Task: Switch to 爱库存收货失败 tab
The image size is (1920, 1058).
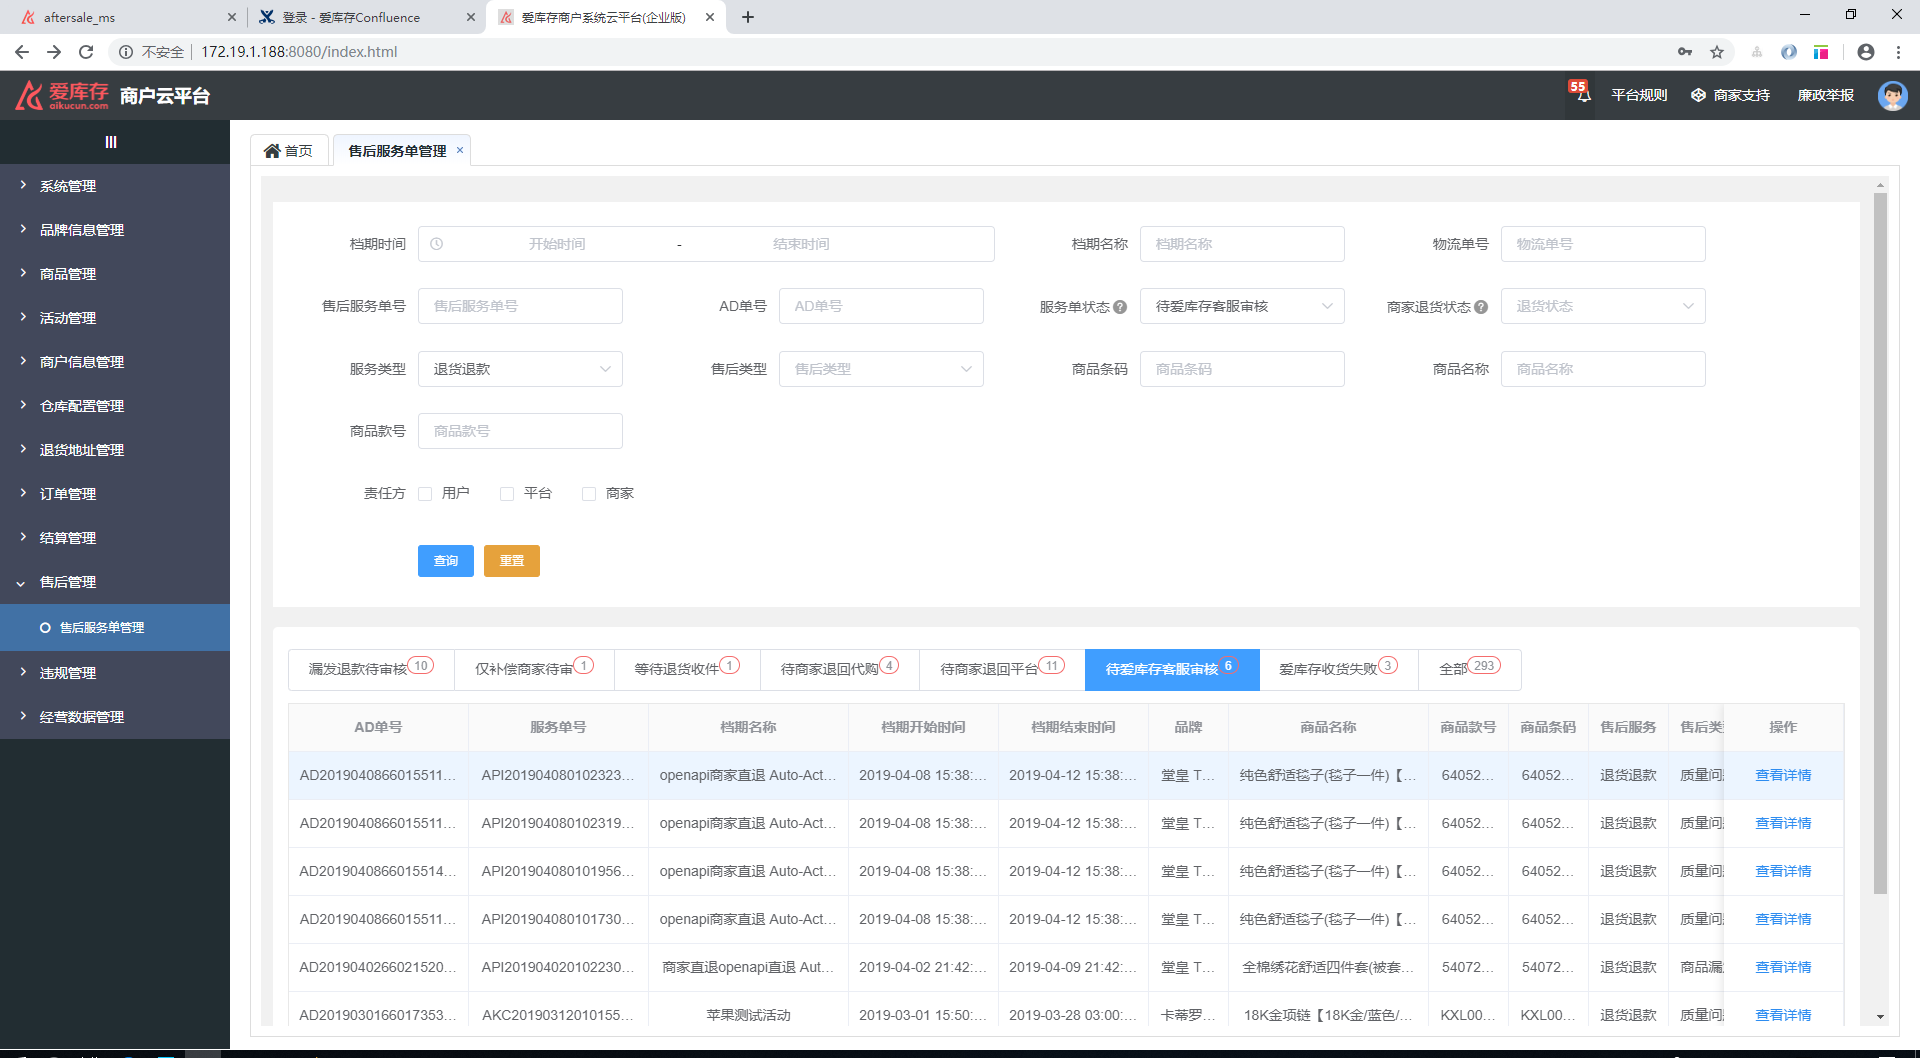Action: (x=1338, y=669)
